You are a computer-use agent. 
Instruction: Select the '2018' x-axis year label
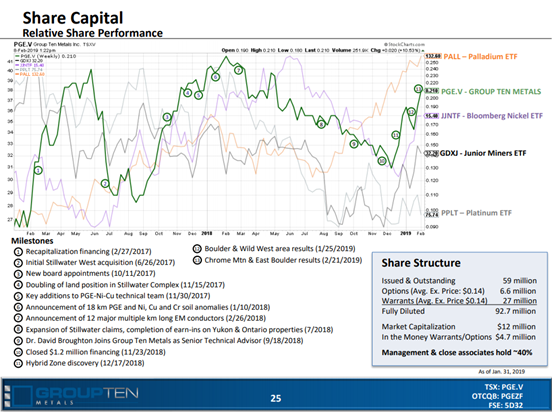(x=206, y=233)
